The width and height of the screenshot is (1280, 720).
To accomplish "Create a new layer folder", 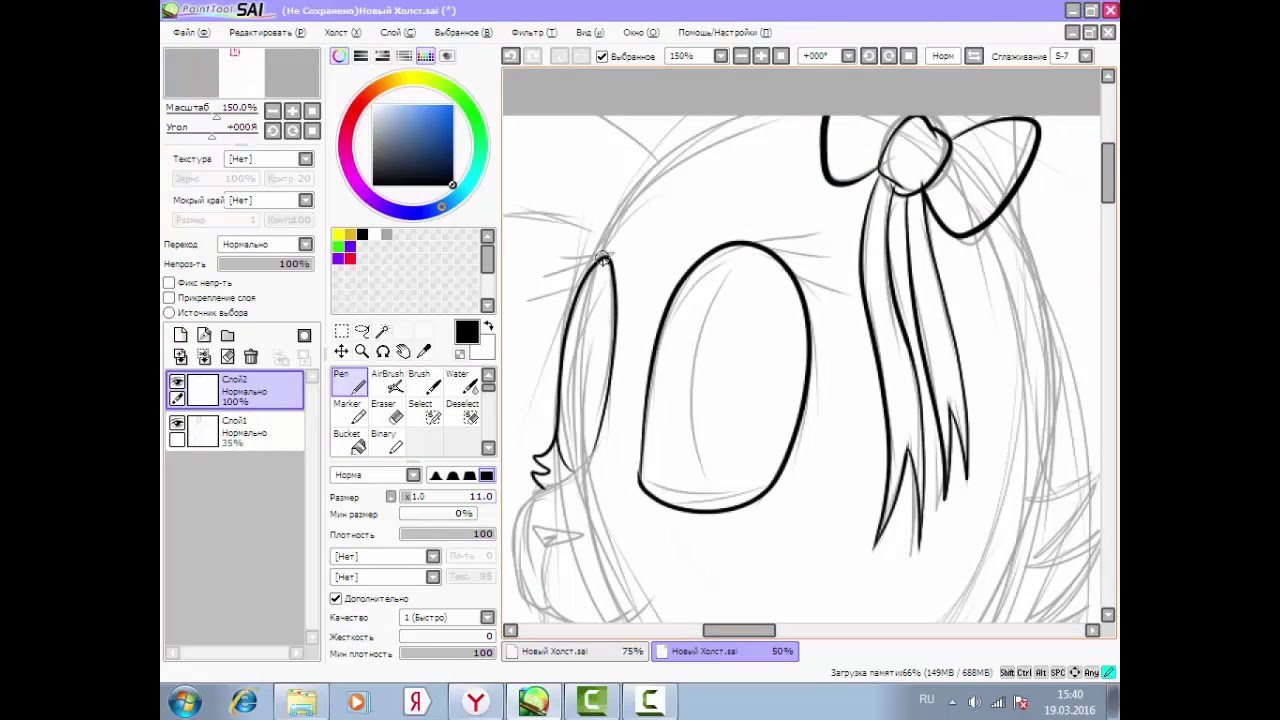I will click(228, 336).
